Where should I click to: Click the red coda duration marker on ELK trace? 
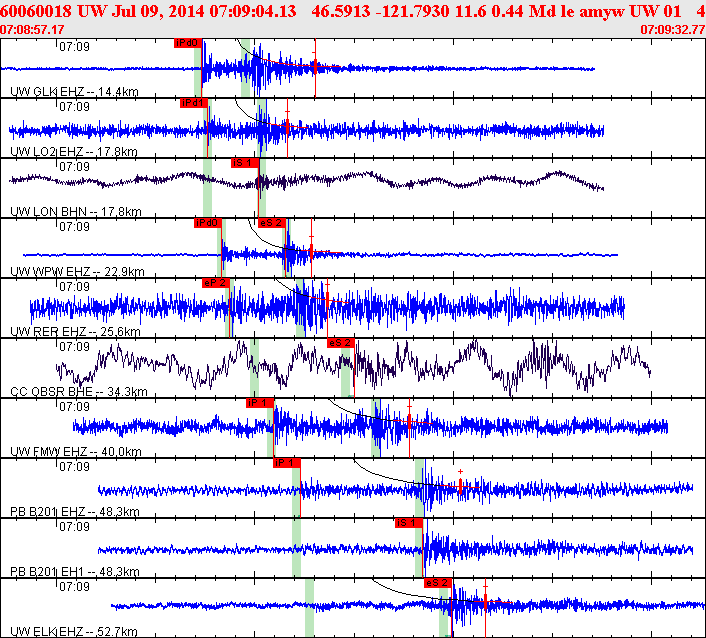[485, 602]
